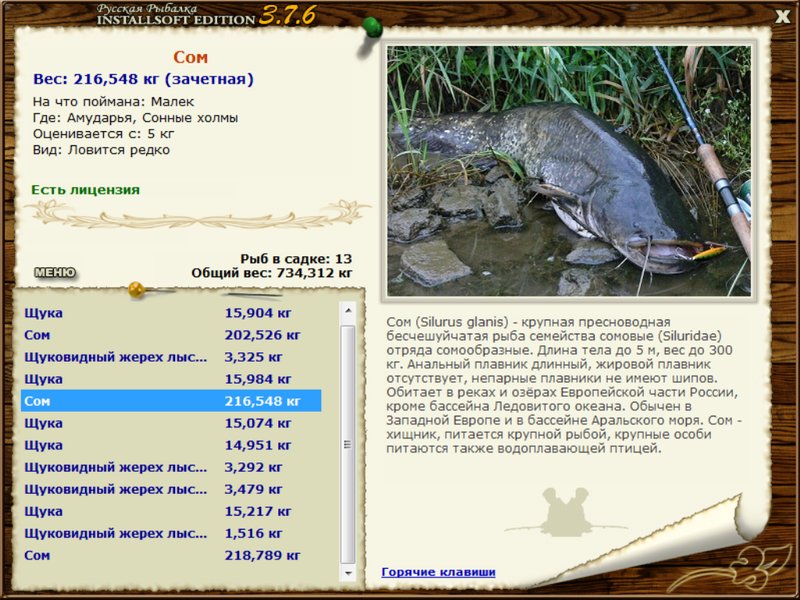
Task: Select the Щуковидный жерех 3,292 кг row
Action: pyautogui.click(x=171, y=467)
